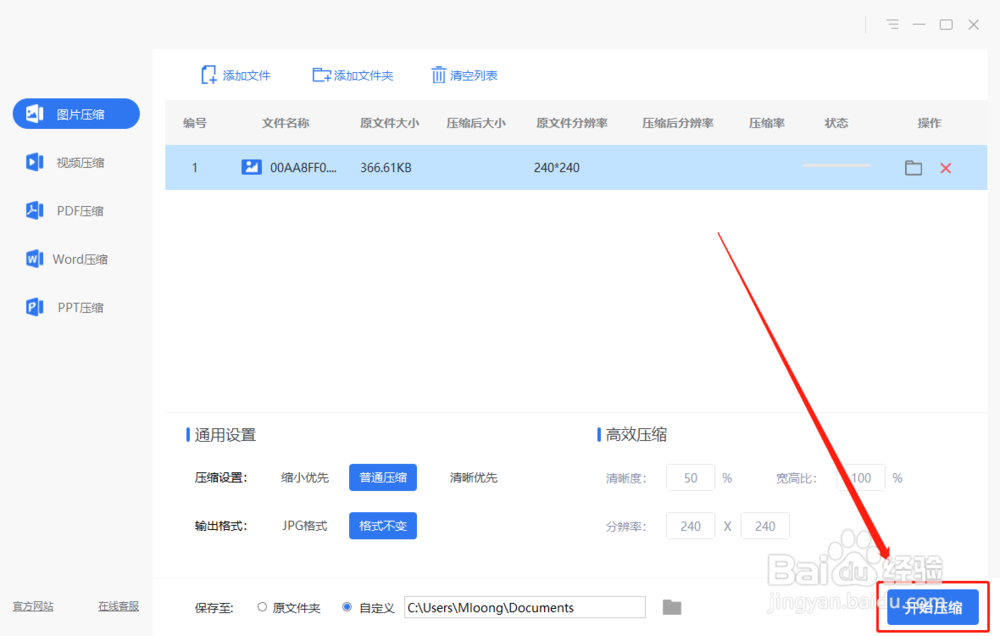
Task: Click the 添加文件 add-file icon
Action: (x=208, y=74)
